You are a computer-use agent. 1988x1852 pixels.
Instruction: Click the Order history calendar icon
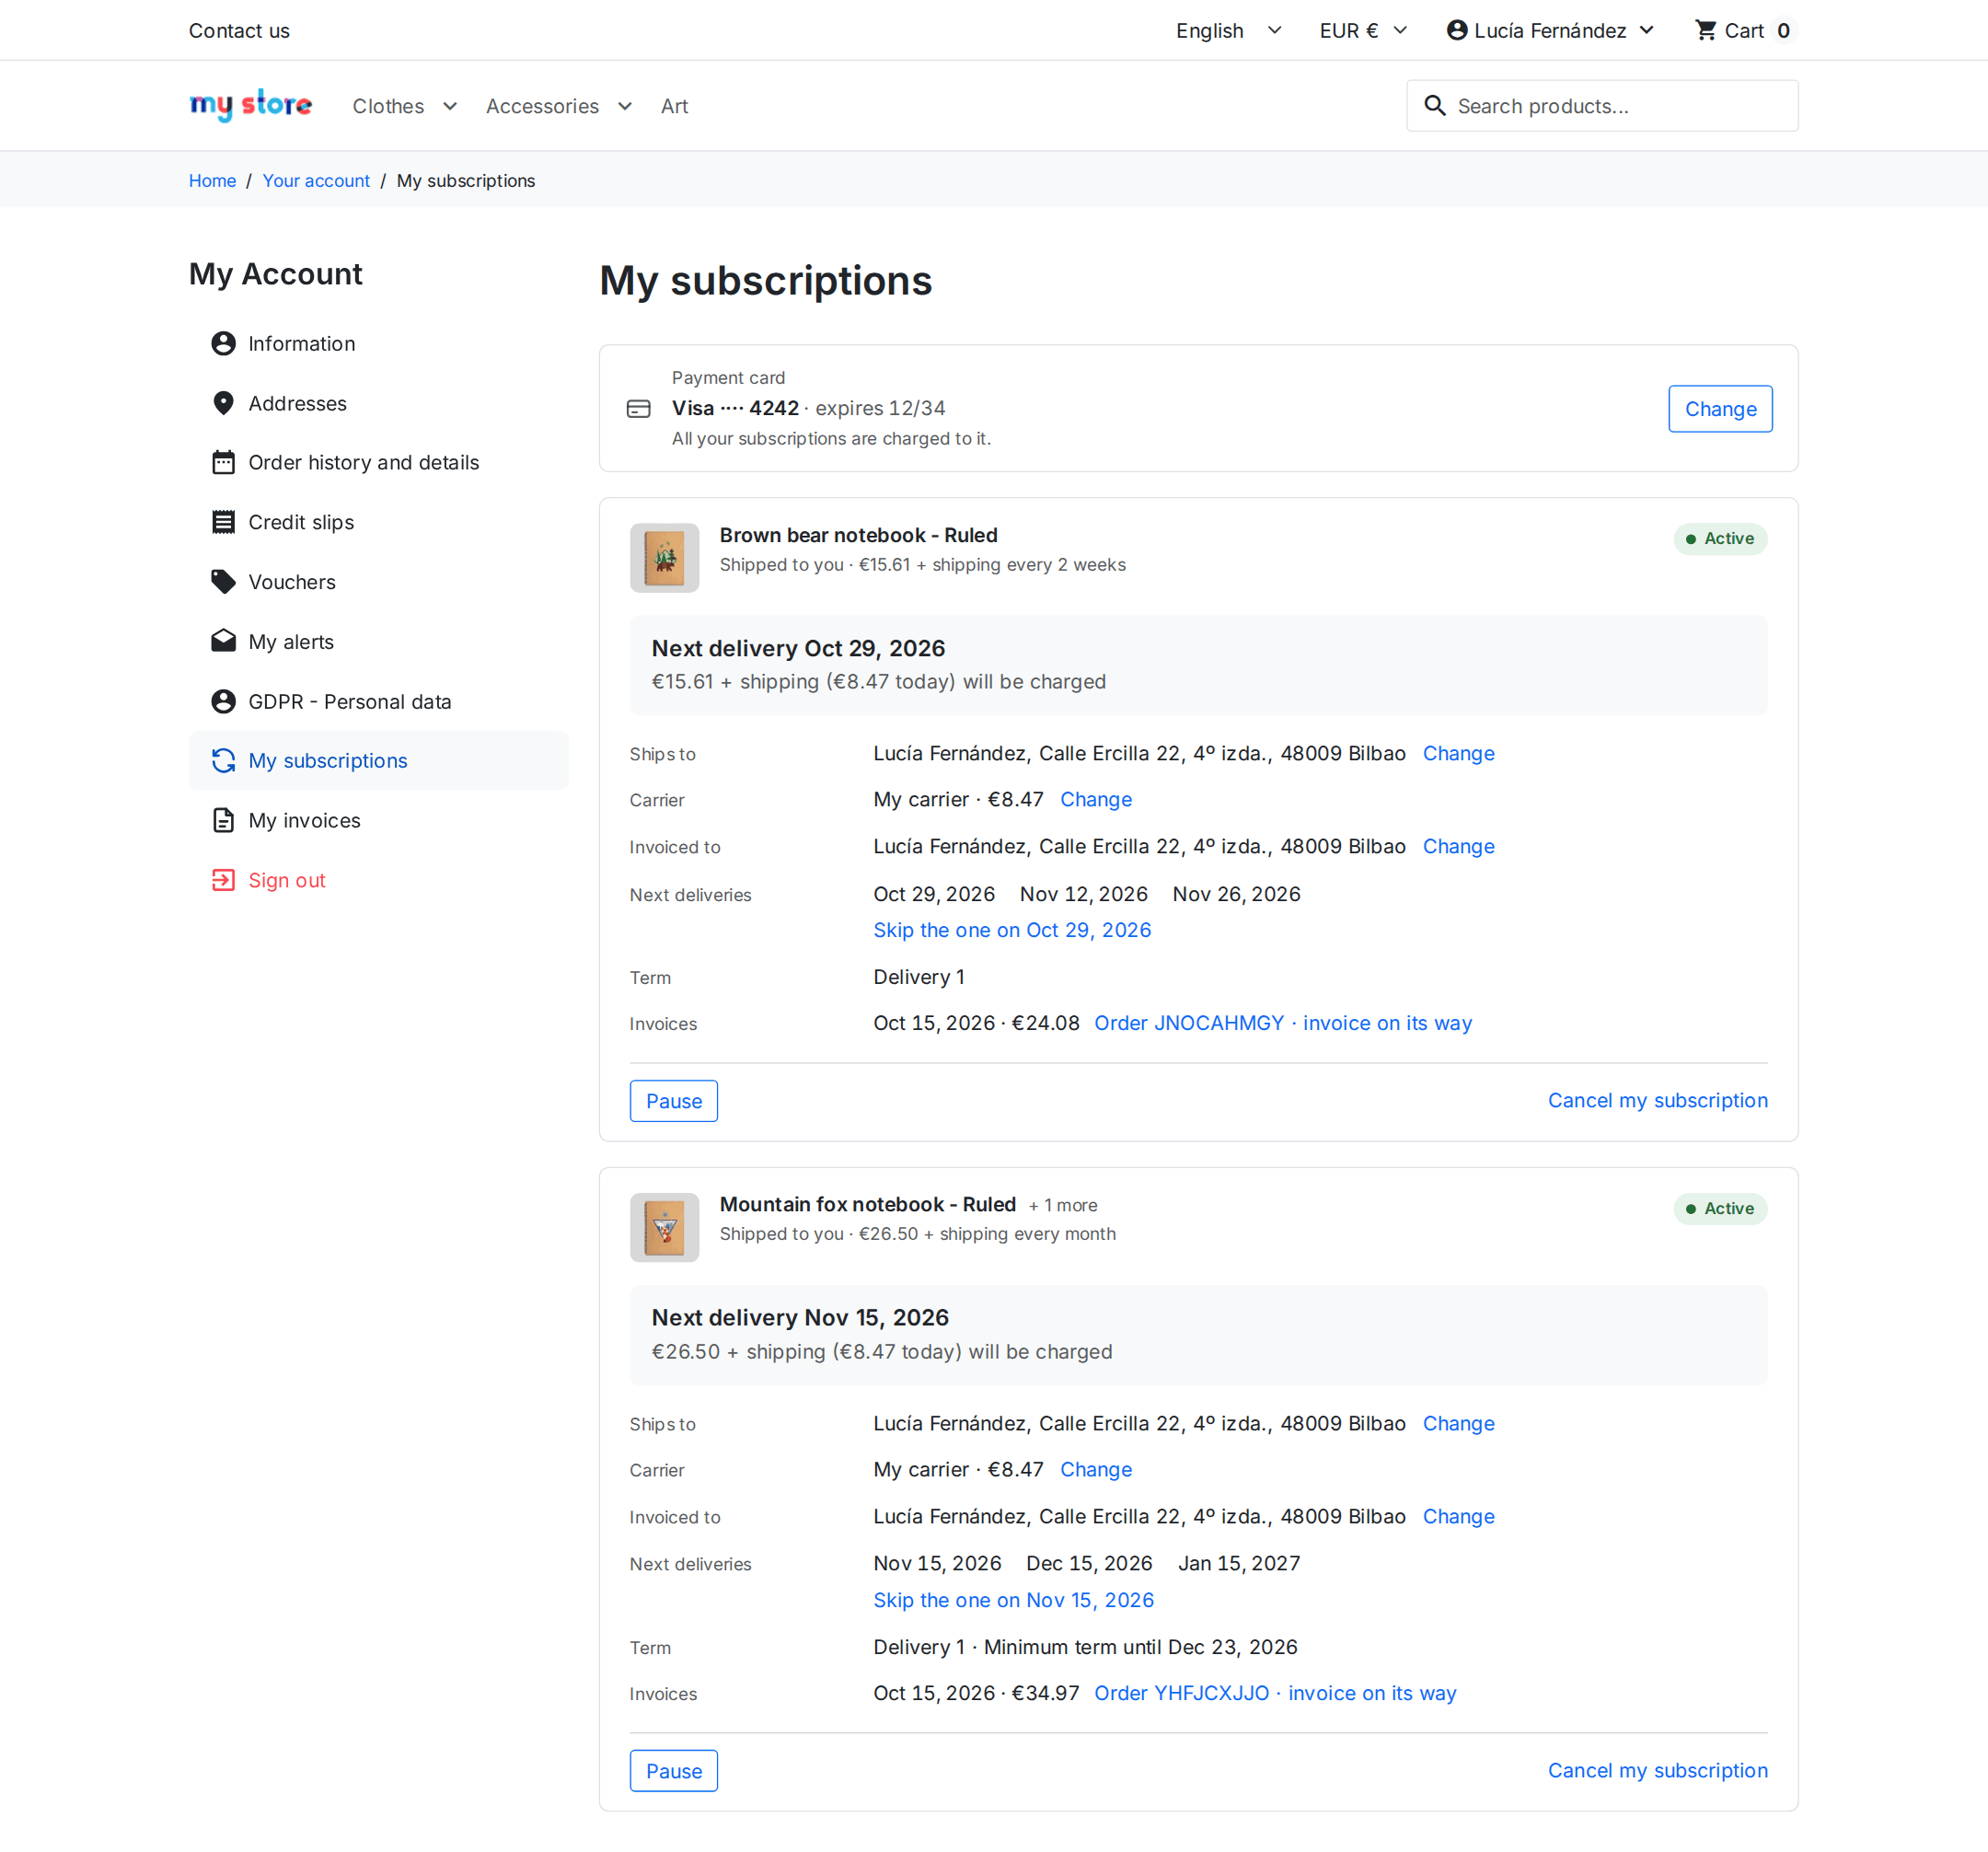[x=223, y=462]
